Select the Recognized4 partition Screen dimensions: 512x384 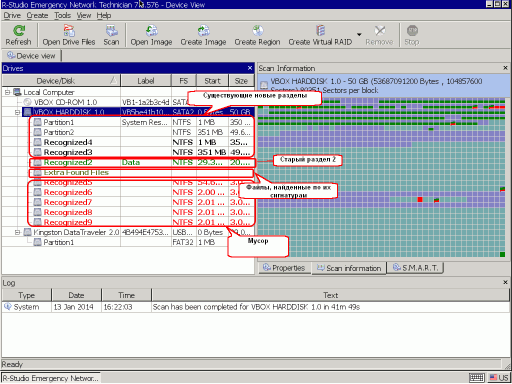pos(68,142)
